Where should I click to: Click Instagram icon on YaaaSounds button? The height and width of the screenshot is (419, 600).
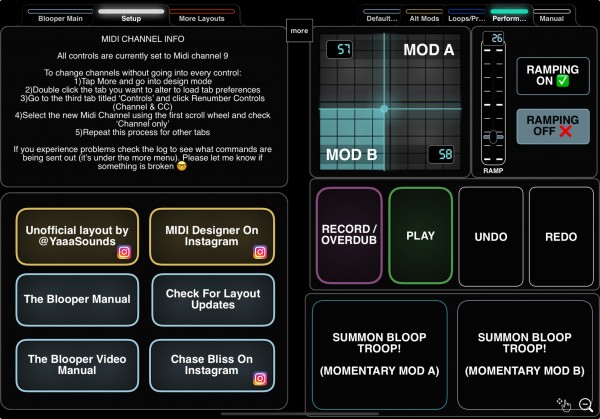point(124,252)
